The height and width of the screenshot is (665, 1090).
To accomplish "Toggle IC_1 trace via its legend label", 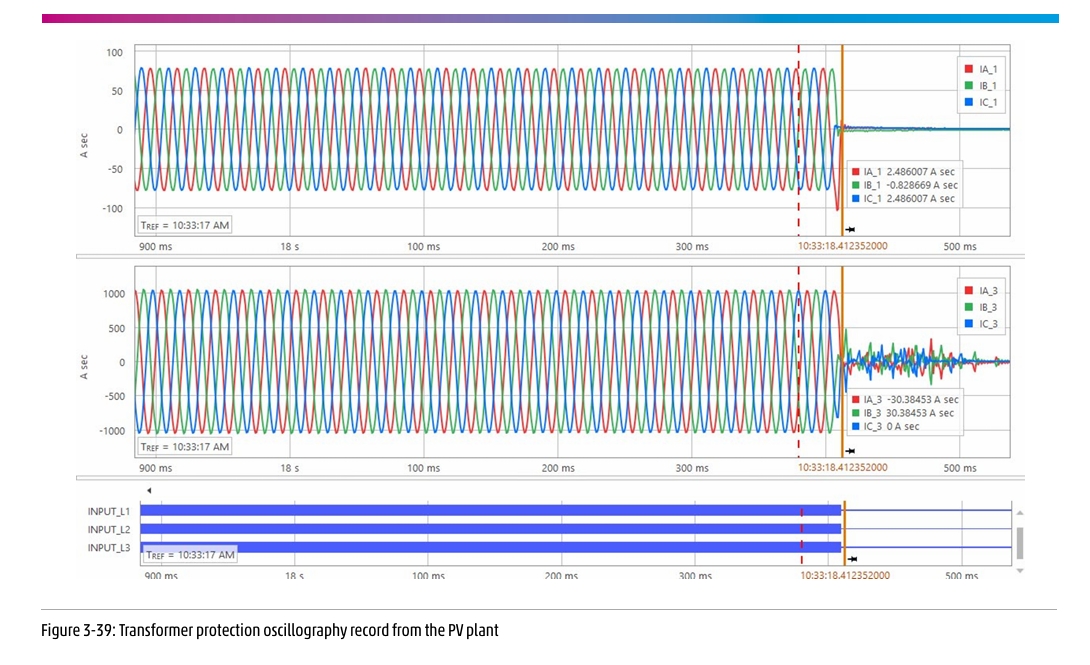I will [988, 102].
